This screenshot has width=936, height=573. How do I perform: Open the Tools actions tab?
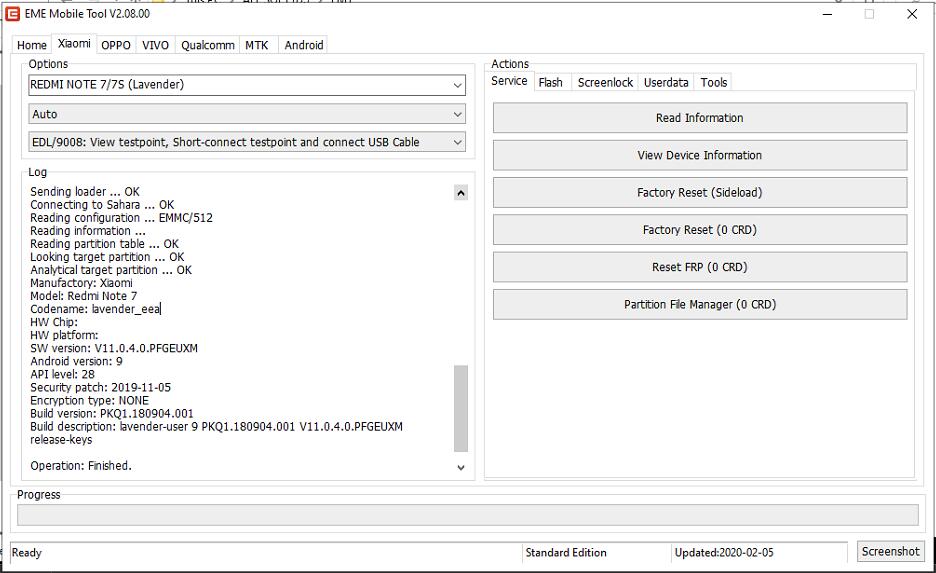(714, 82)
